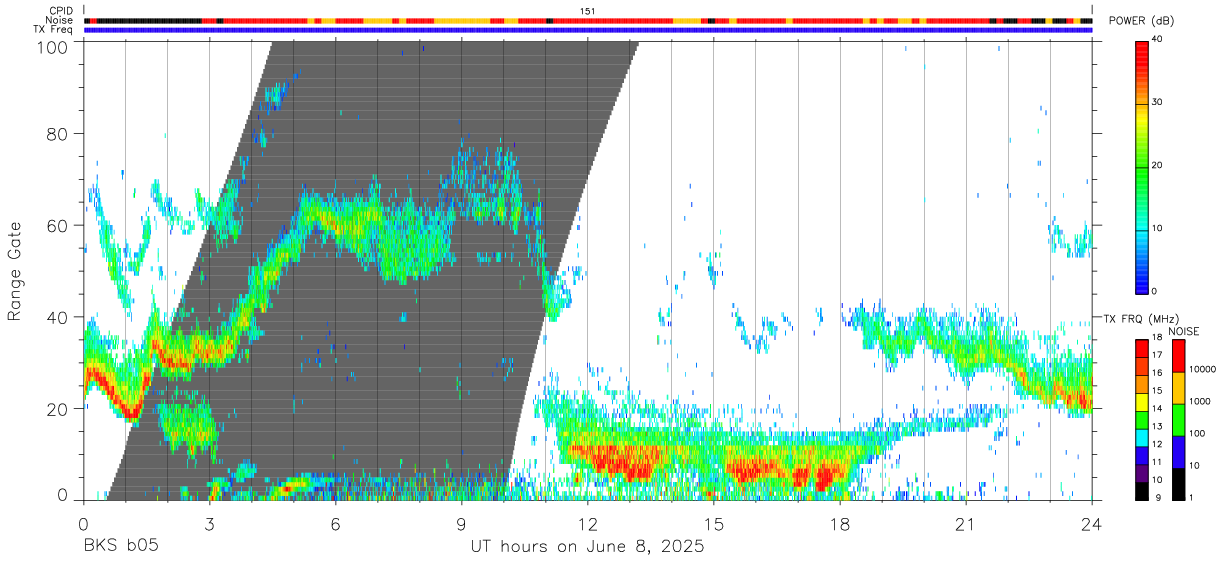Screen dimensions: 1228x567
Task: Click the TX Freq row label
Action: [53, 29]
